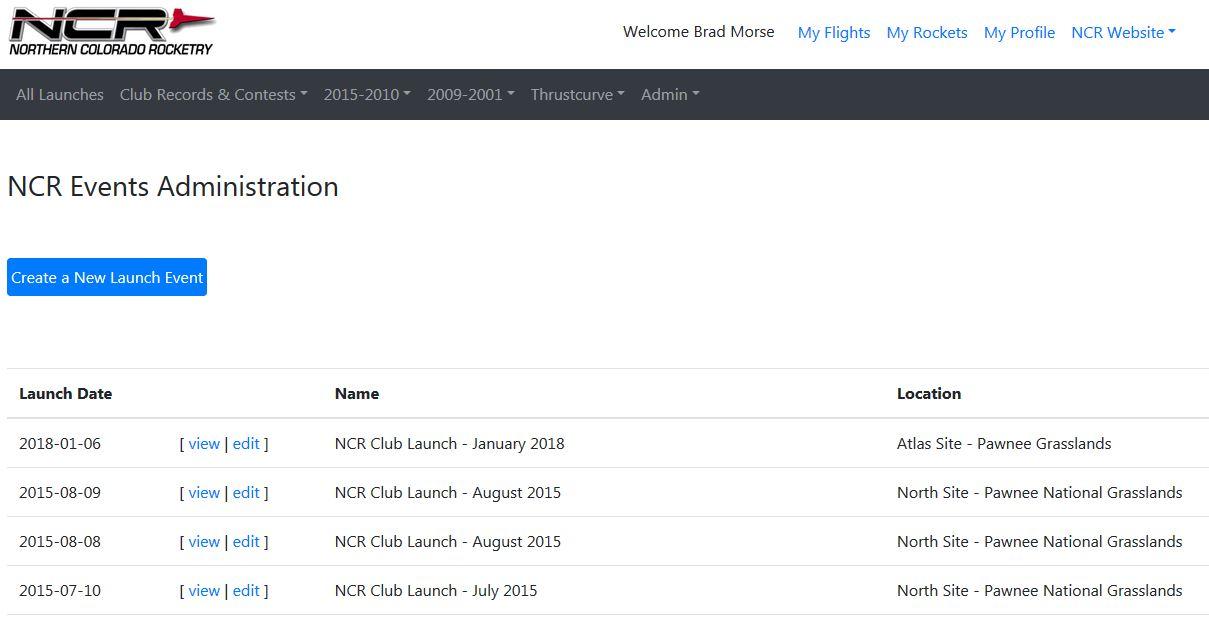
Task: Click Create a New Launch Event button
Action: (x=107, y=277)
